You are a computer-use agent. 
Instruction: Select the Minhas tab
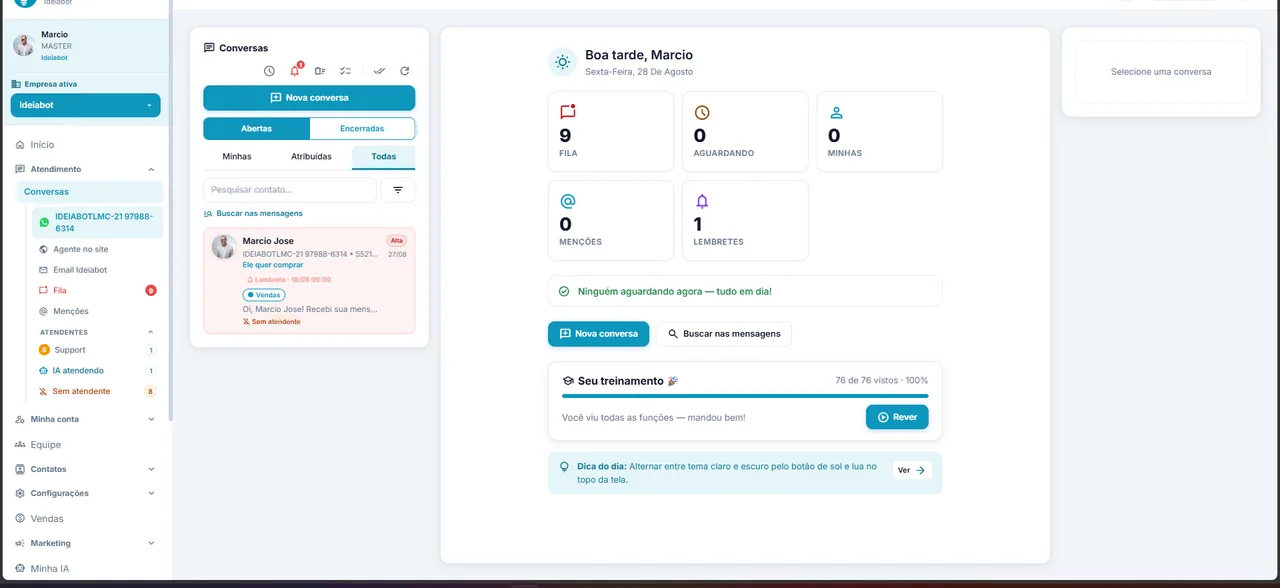click(x=237, y=157)
